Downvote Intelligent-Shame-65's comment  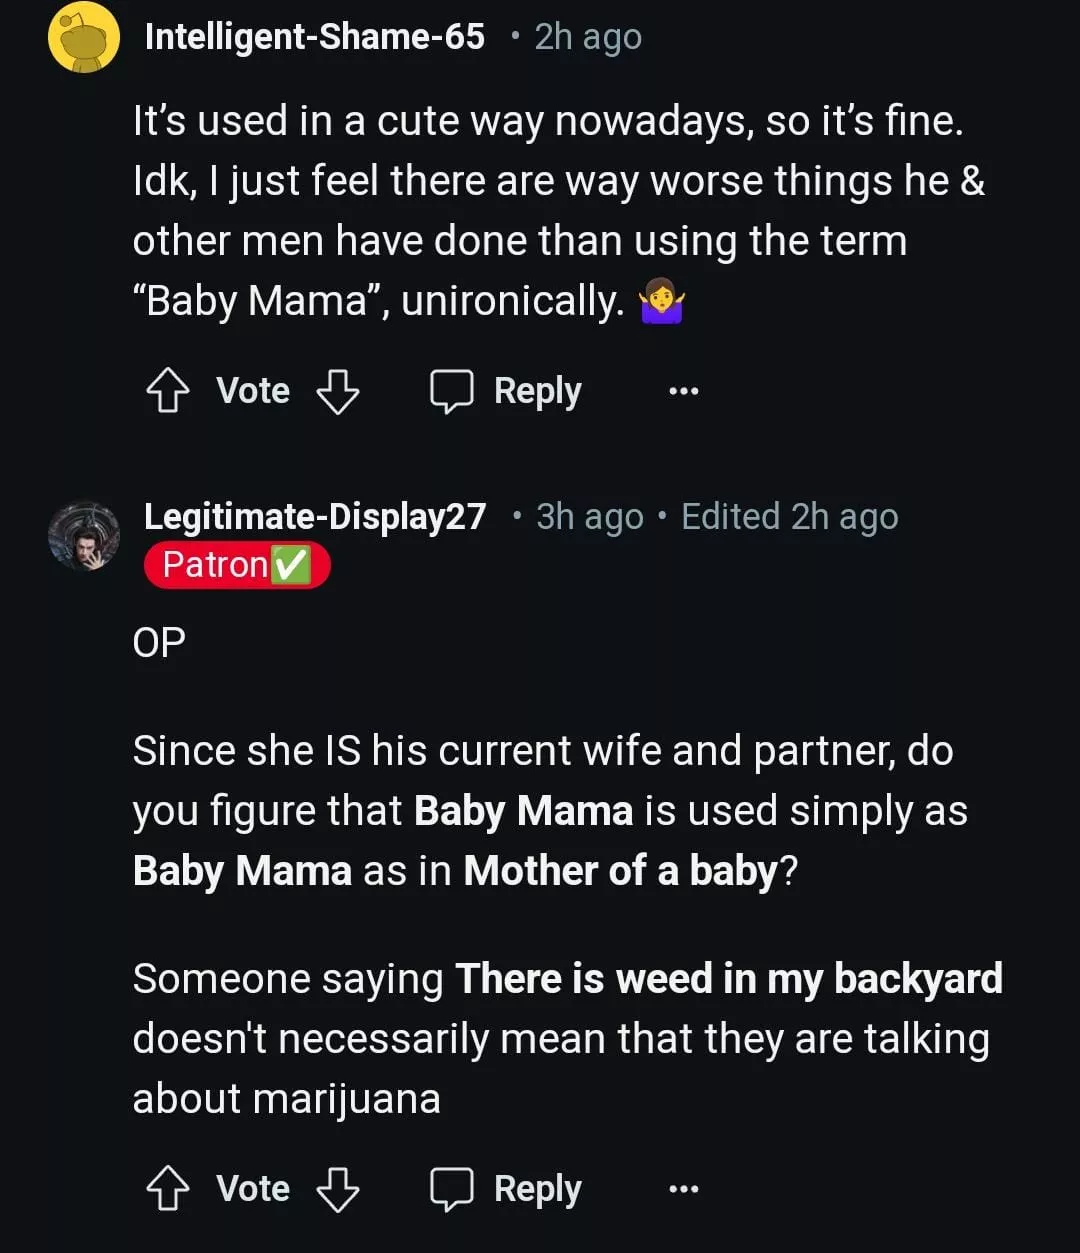tap(337, 392)
